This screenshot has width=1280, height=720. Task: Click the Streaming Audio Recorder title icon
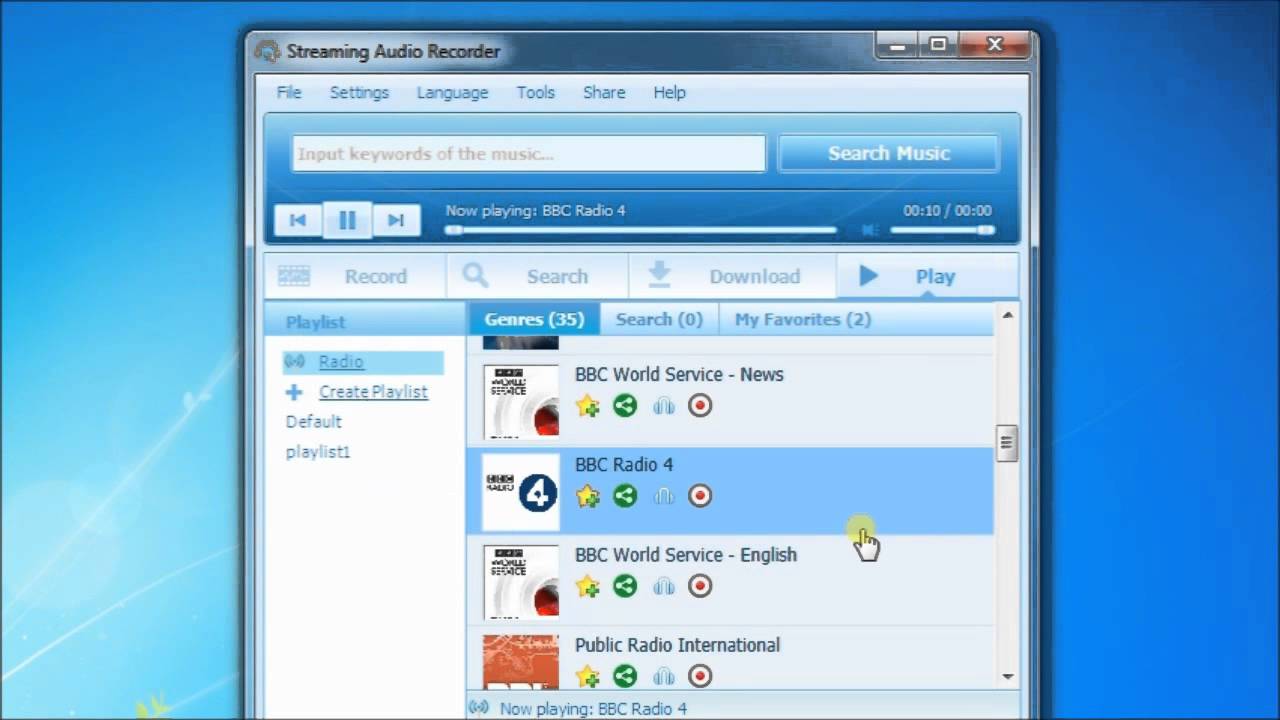[266, 51]
